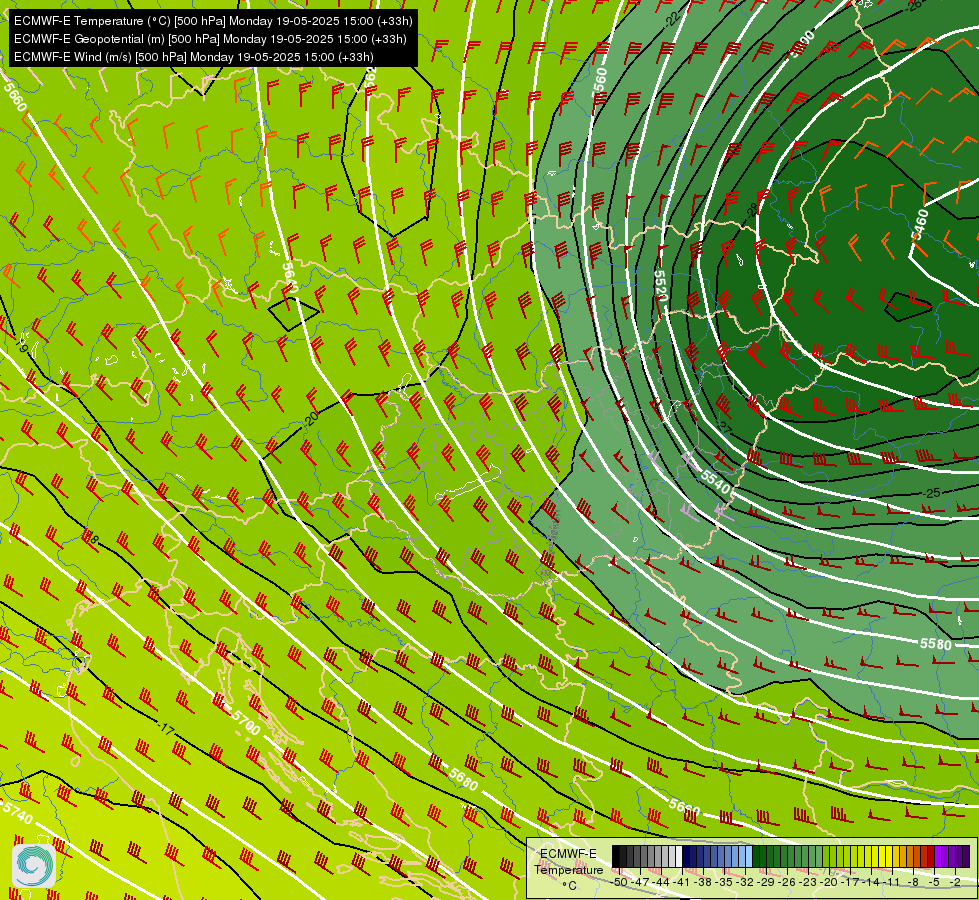Click the -50 tick on temperature legend
The image size is (979, 900).
[x=620, y=882]
